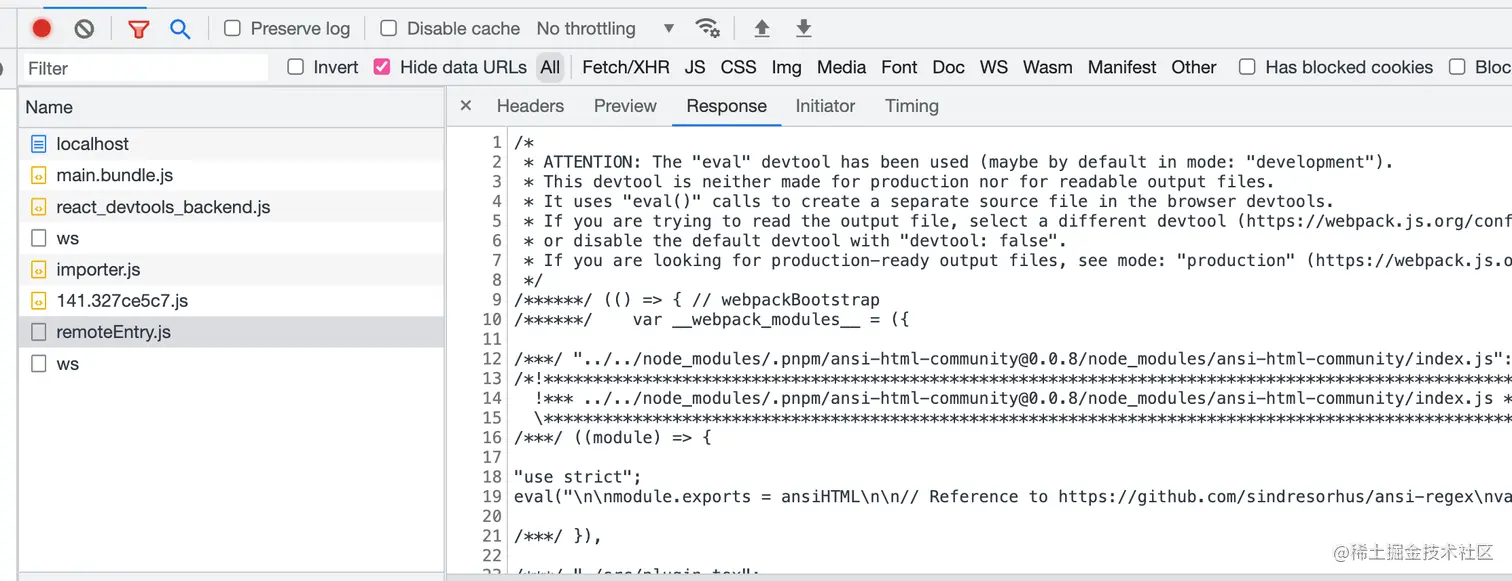Open network search magnifier
The height and width of the screenshot is (581, 1512).
click(180, 29)
